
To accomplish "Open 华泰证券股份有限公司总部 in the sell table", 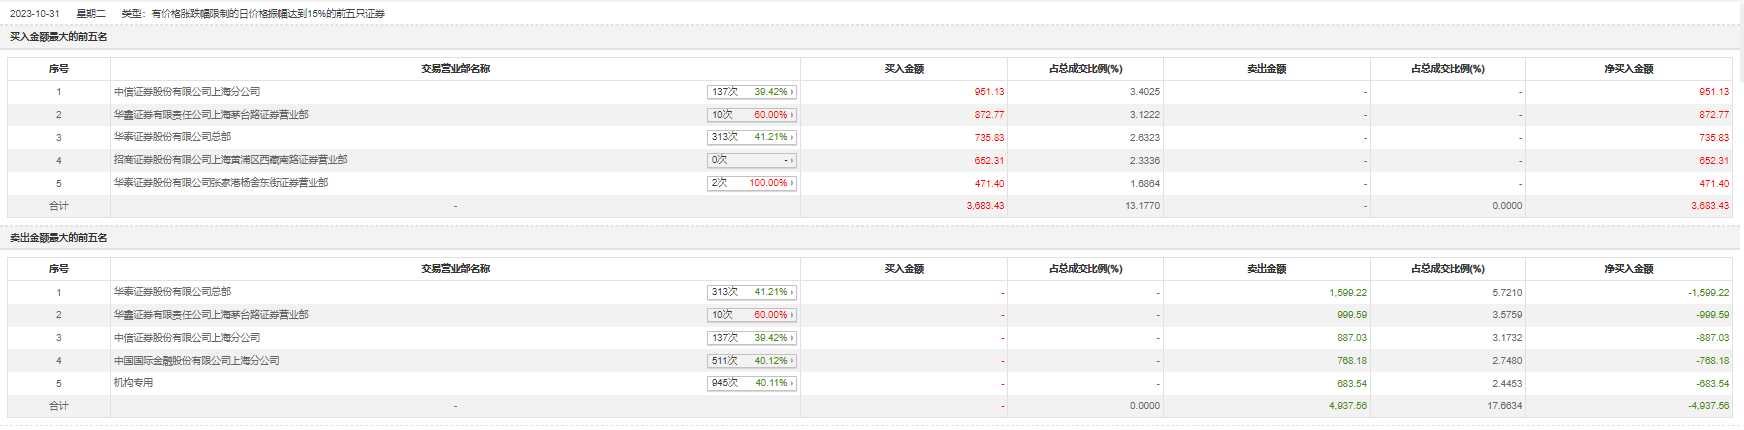I will click(x=172, y=292).
